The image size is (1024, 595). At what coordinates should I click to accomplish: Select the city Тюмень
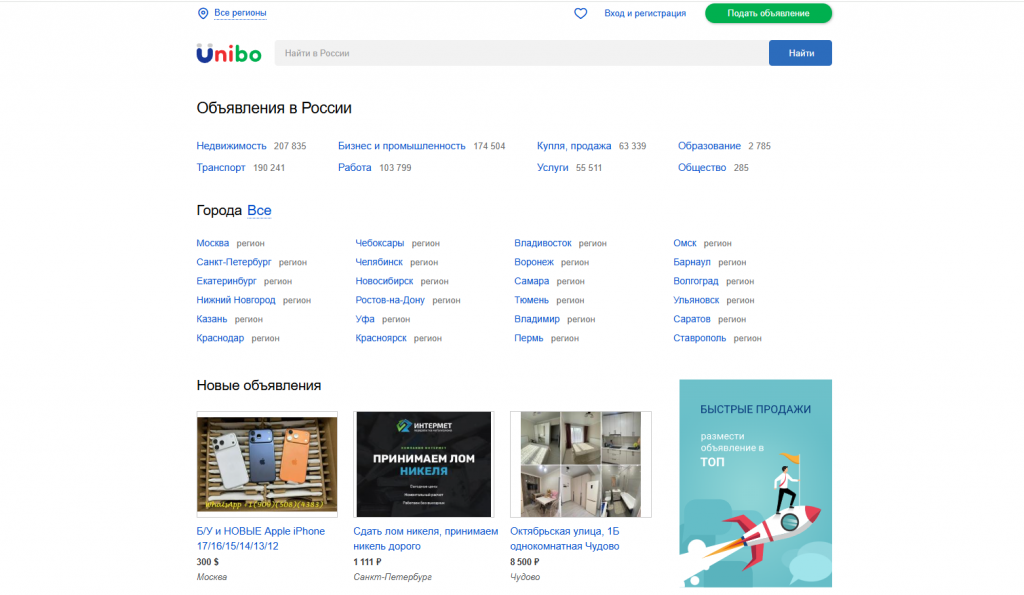point(531,300)
